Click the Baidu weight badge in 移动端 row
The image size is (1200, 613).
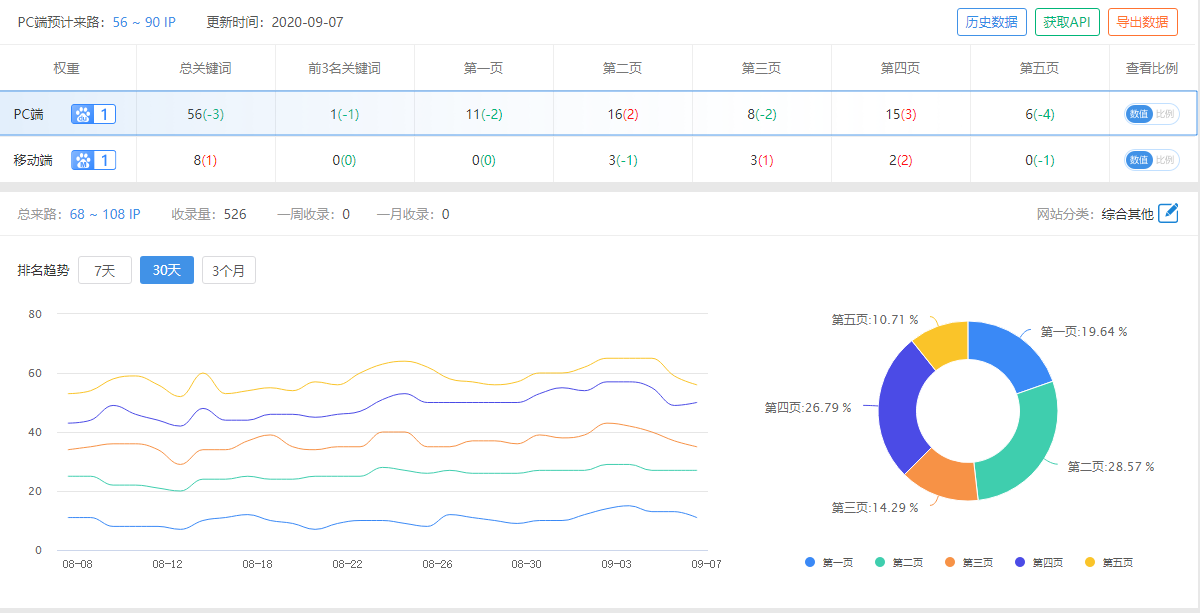pos(93,160)
